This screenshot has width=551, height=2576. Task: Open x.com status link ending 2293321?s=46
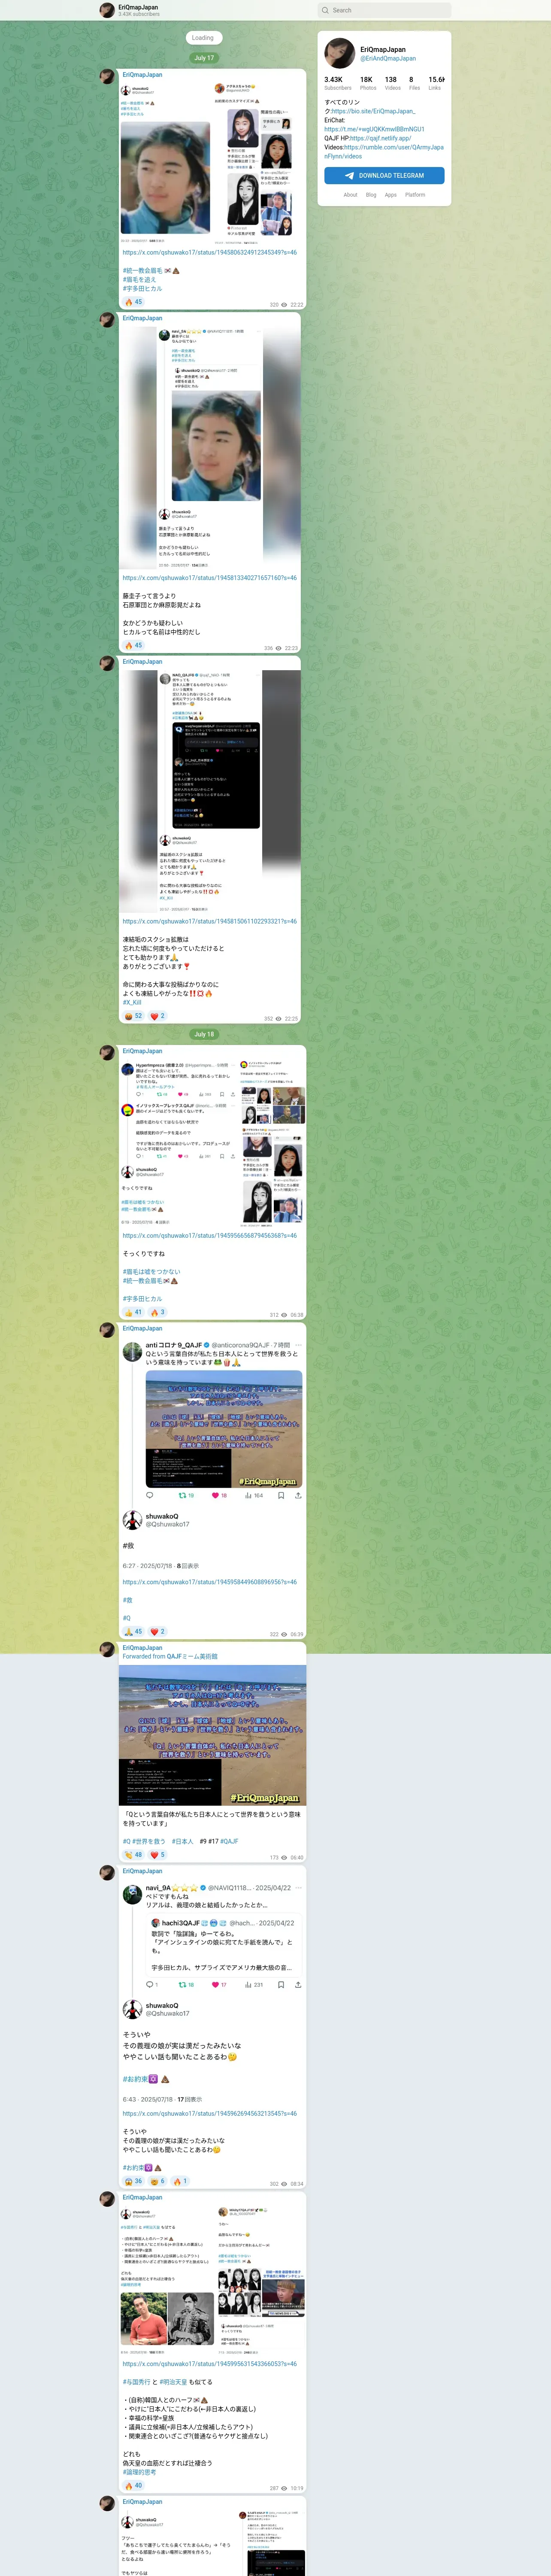click(210, 921)
